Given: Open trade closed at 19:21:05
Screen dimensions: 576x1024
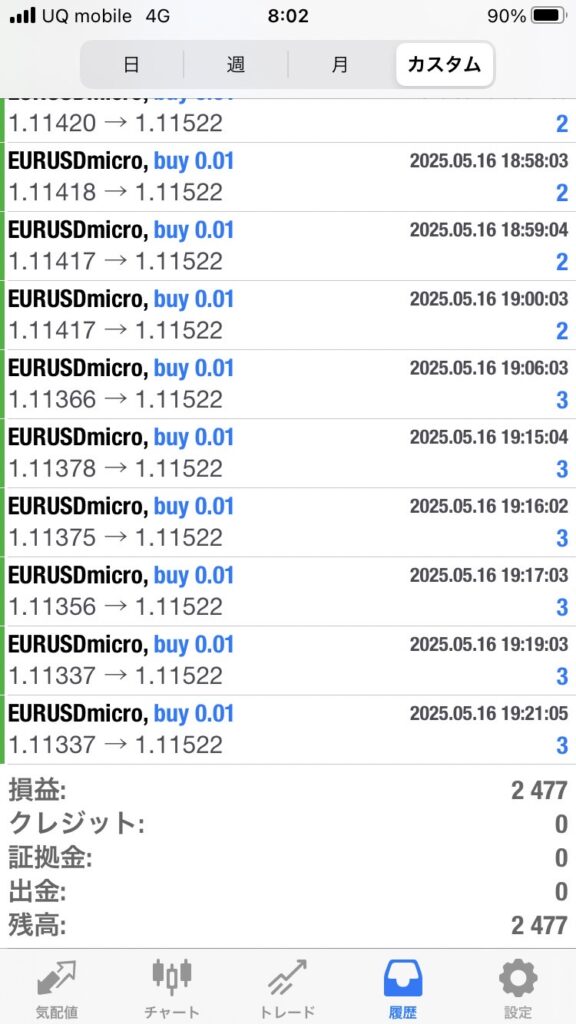Looking at the screenshot, I should (x=288, y=730).
